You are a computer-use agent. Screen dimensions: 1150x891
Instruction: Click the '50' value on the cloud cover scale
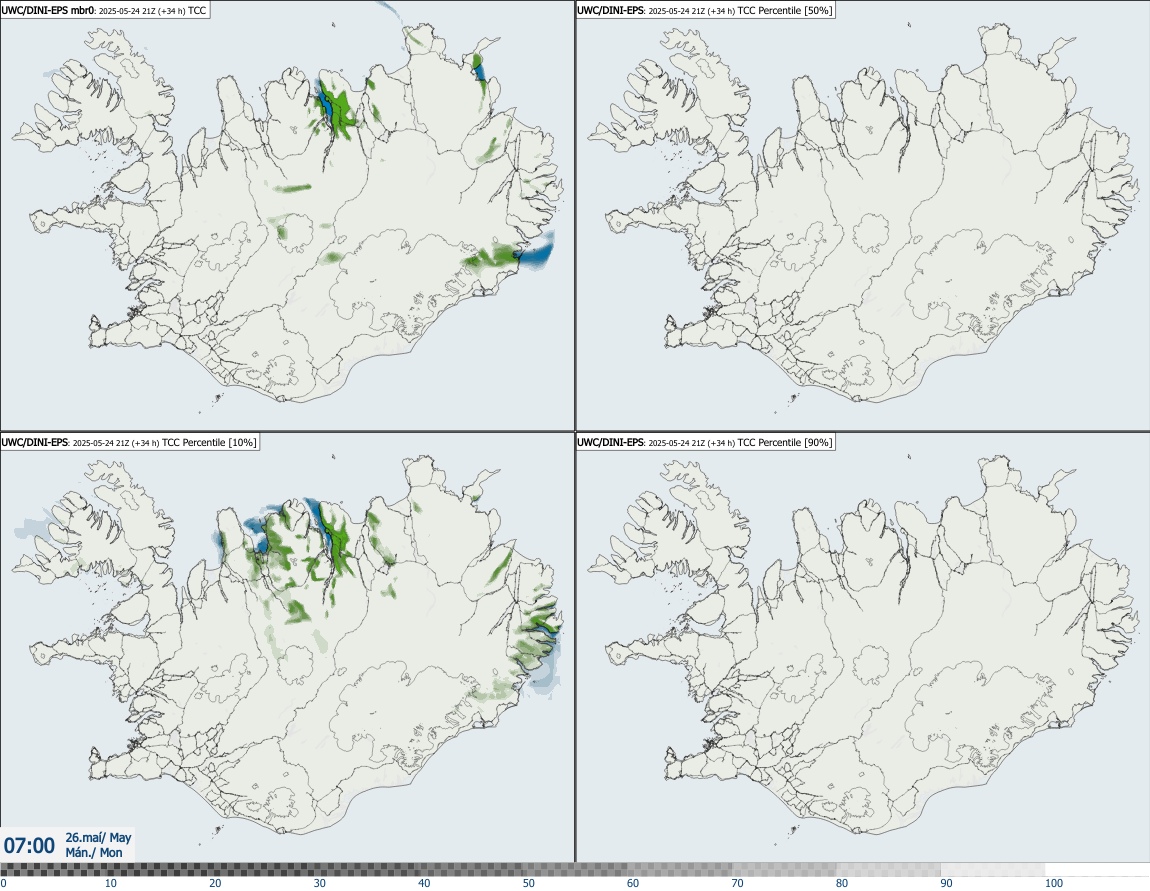point(529,883)
